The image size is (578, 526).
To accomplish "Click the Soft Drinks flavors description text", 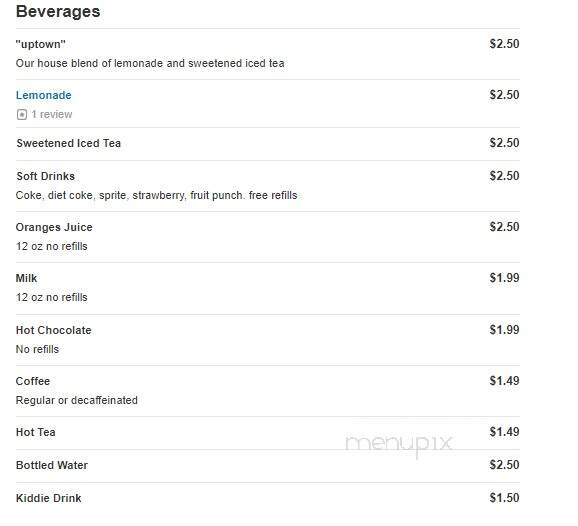I will point(157,195).
